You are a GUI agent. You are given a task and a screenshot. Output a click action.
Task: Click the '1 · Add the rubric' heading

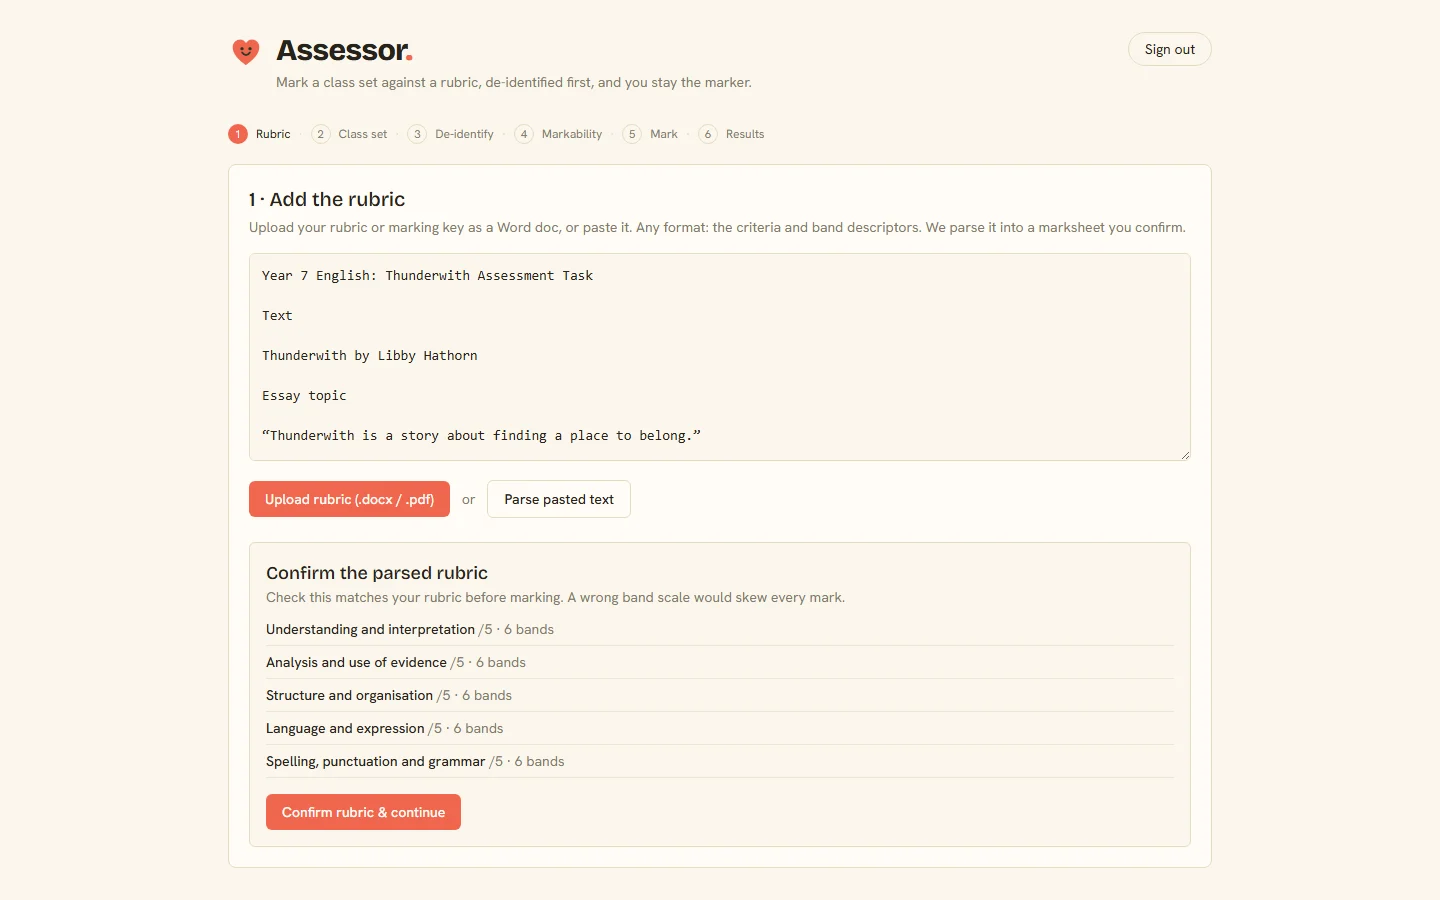point(327,199)
